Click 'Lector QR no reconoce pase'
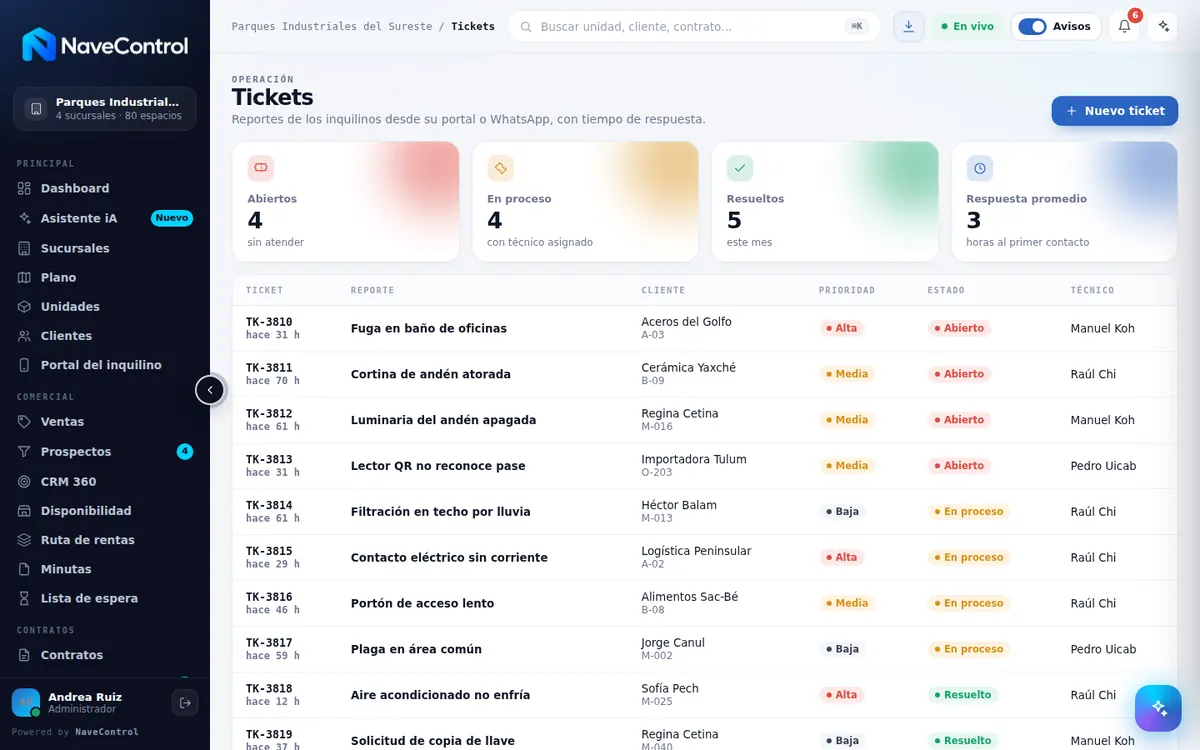The image size is (1200, 750). pyautogui.click(x=438, y=466)
